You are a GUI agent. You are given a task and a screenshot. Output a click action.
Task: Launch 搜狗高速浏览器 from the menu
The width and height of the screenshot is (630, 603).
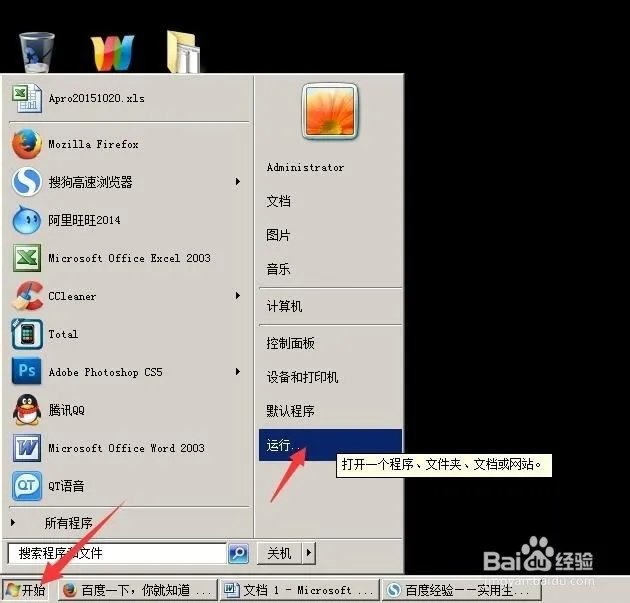(x=90, y=182)
